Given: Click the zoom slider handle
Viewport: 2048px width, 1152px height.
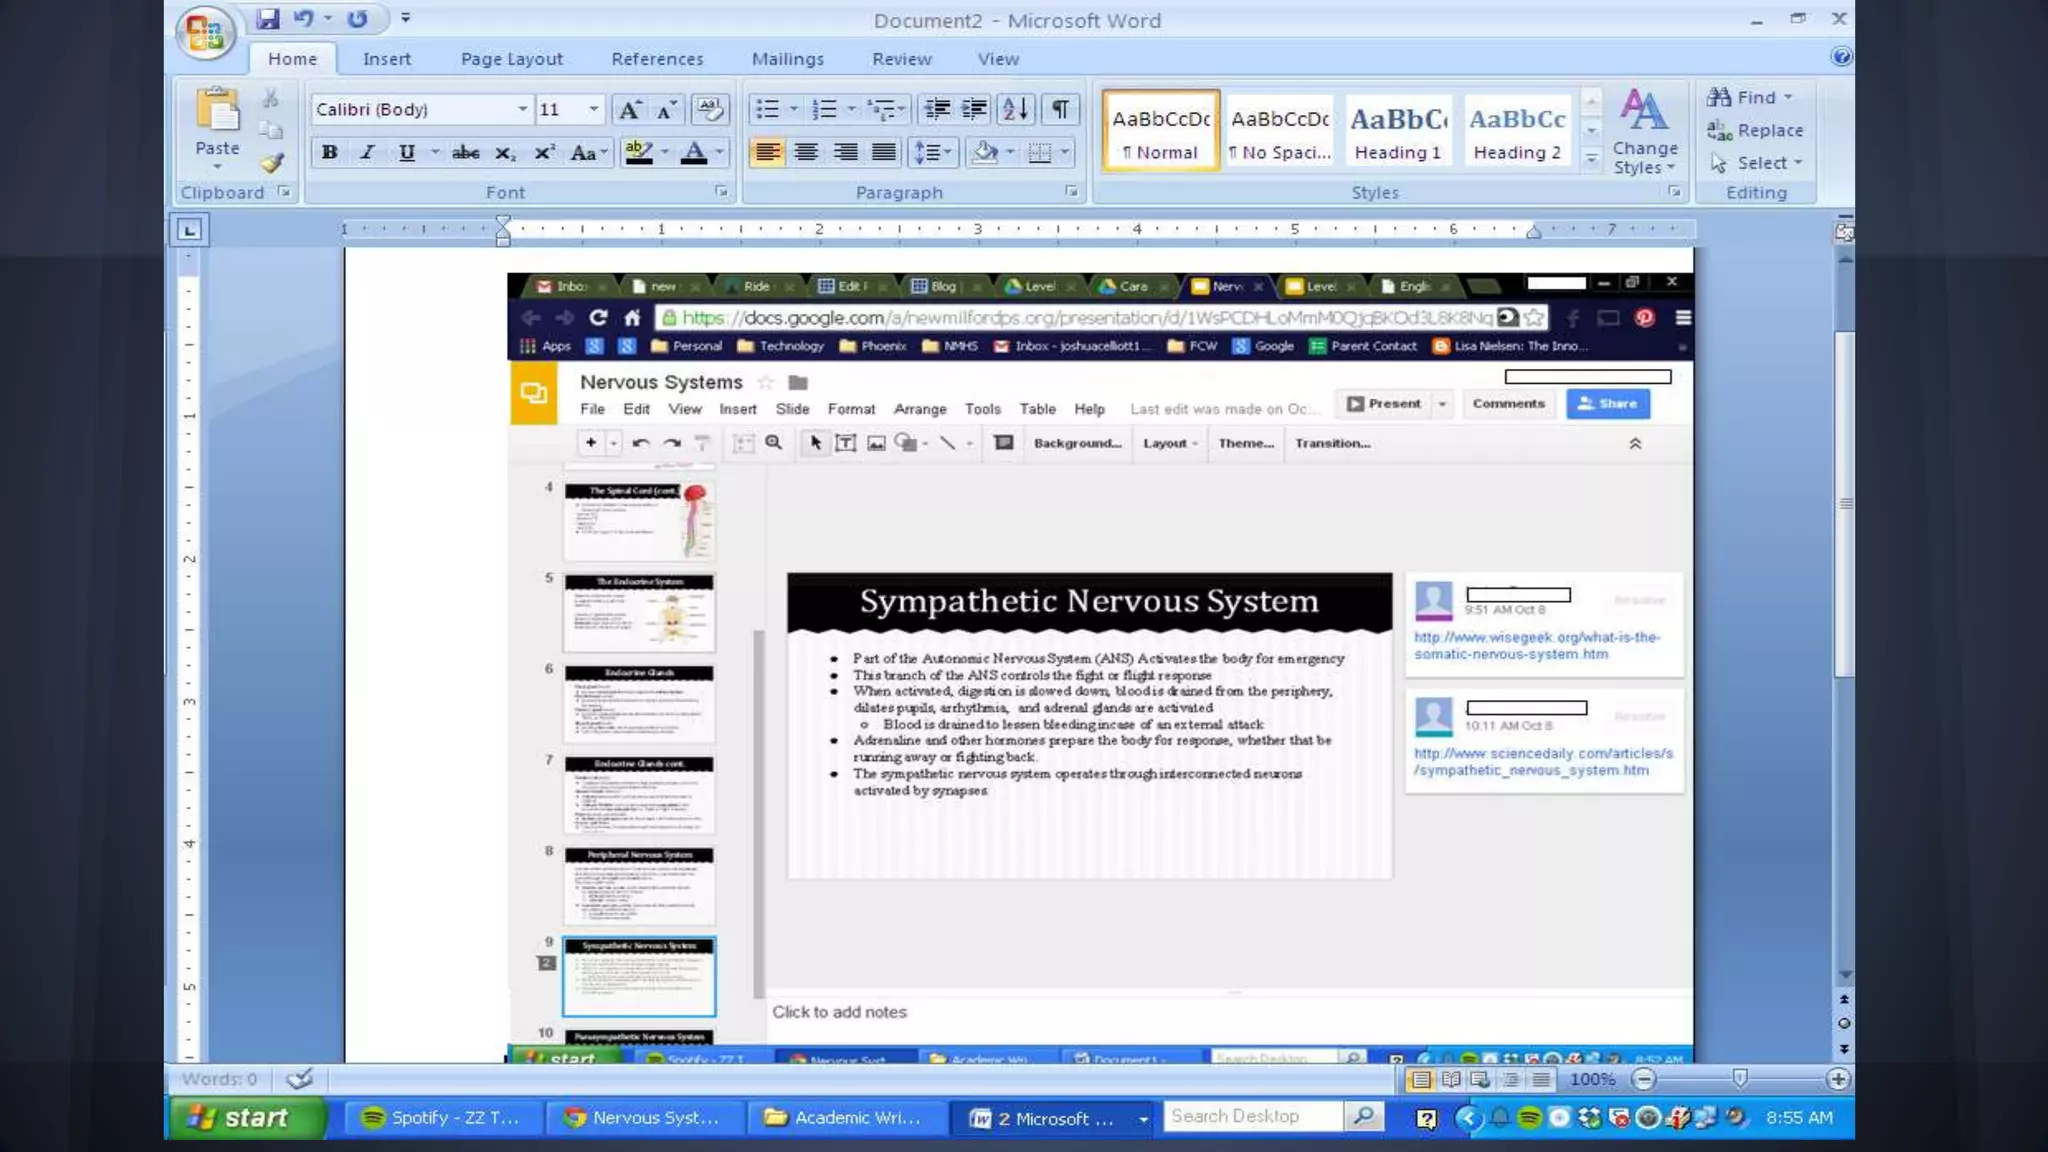Looking at the screenshot, I should (x=1740, y=1078).
